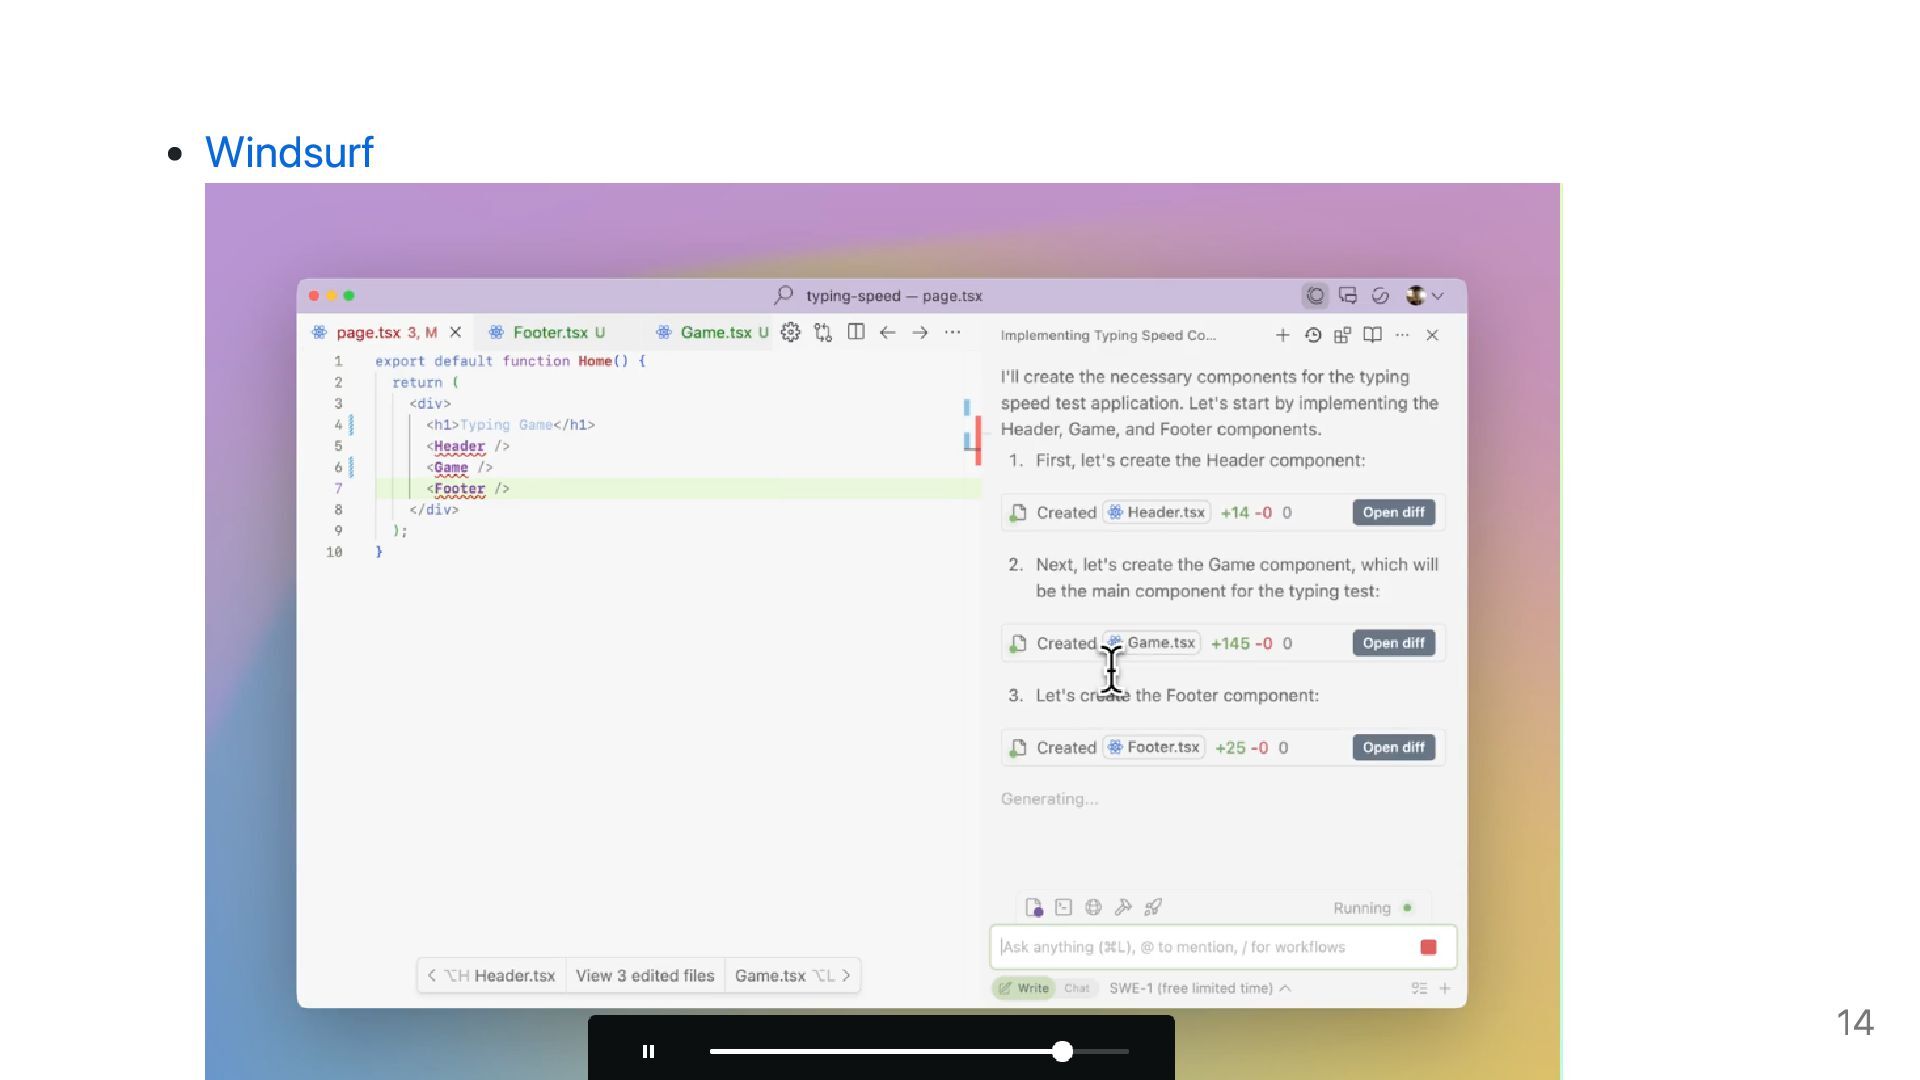Viewport: 1920px width, 1080px height.
Task: Open conversation history clock icon
Action: [1313, 335]
